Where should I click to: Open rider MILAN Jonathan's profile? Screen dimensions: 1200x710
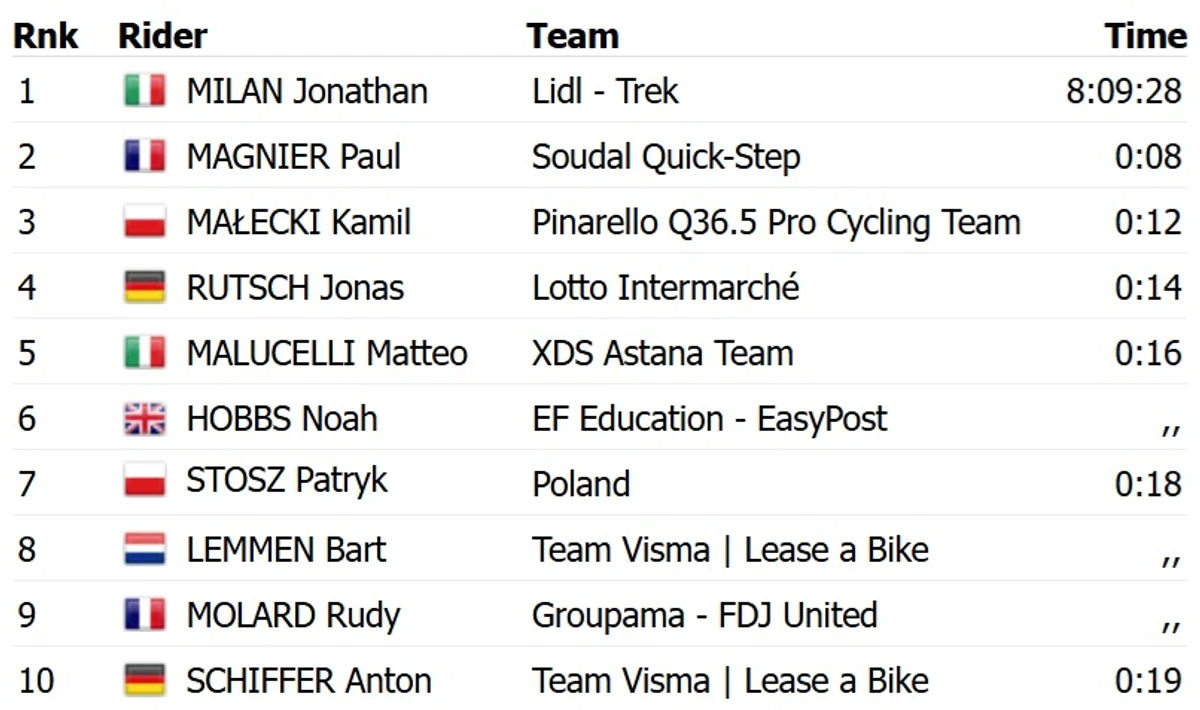307,91
